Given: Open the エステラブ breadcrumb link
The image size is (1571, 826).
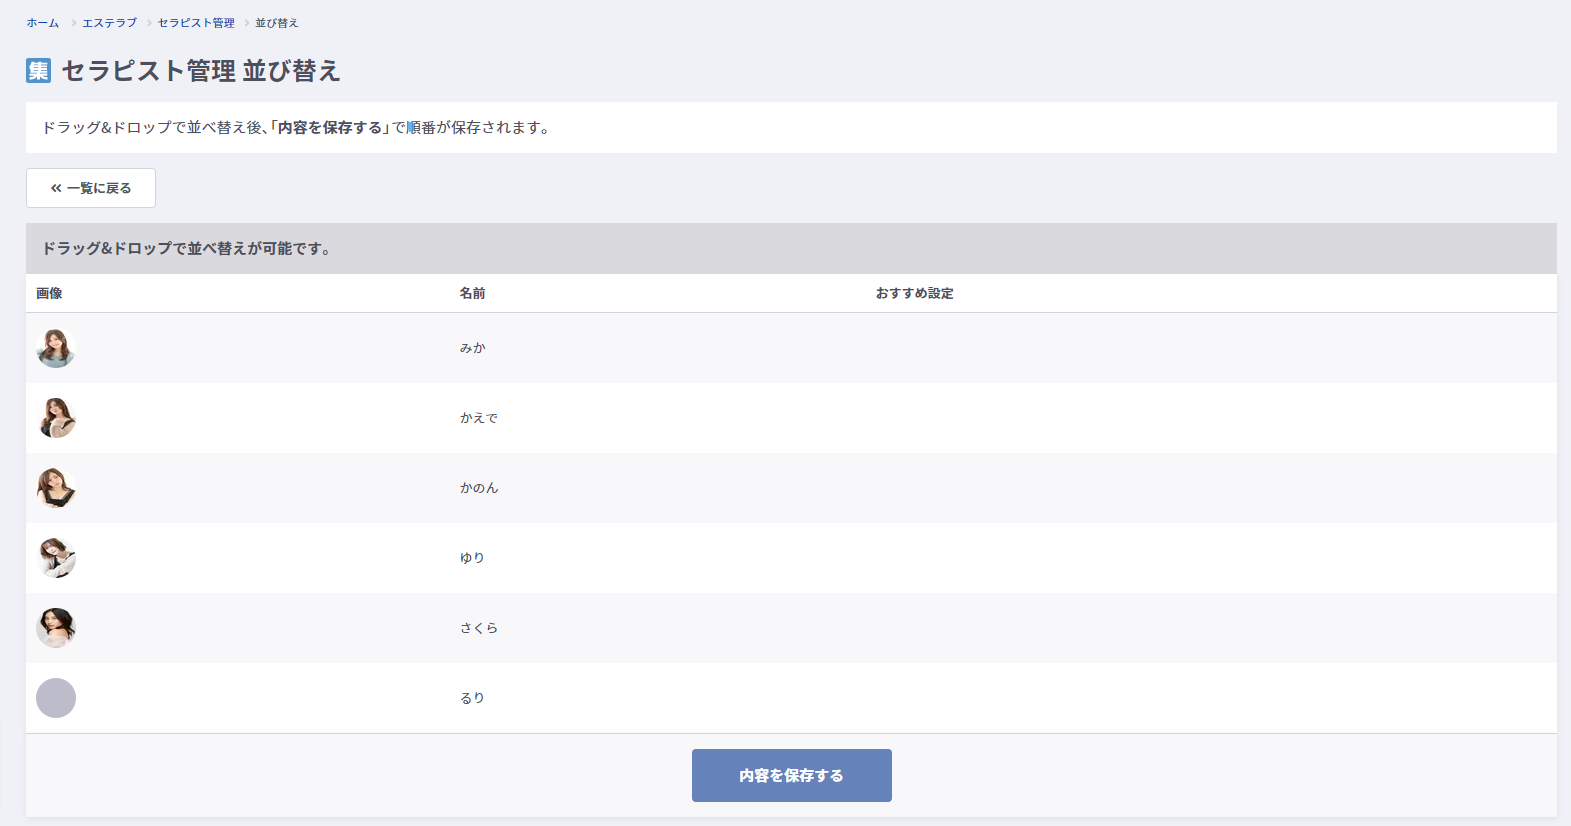Looking at the screenshot, I should click(x=109, y=23).
